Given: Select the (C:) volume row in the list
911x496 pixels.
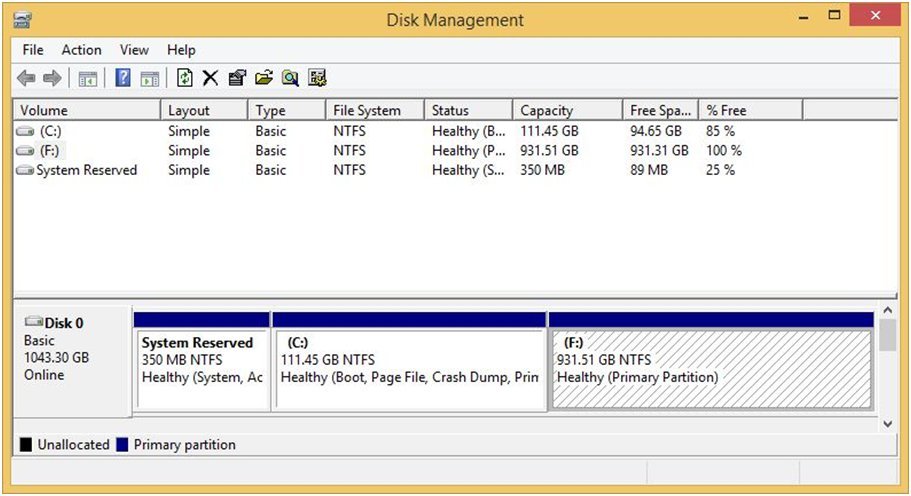Looking at the screenshot, I should [x=50, y=131].
